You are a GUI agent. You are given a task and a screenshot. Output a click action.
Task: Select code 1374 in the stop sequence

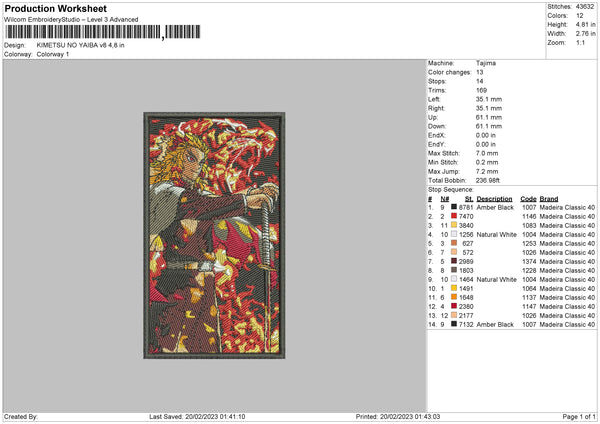pos(529,261)
